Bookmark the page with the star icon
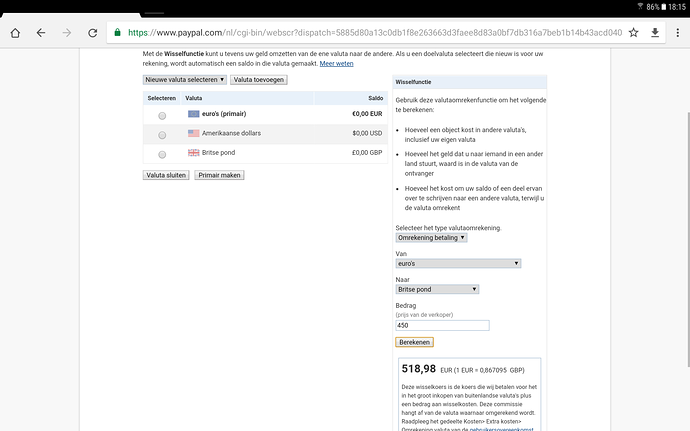This screenshot has width=690, height=431. pos(633,32)
